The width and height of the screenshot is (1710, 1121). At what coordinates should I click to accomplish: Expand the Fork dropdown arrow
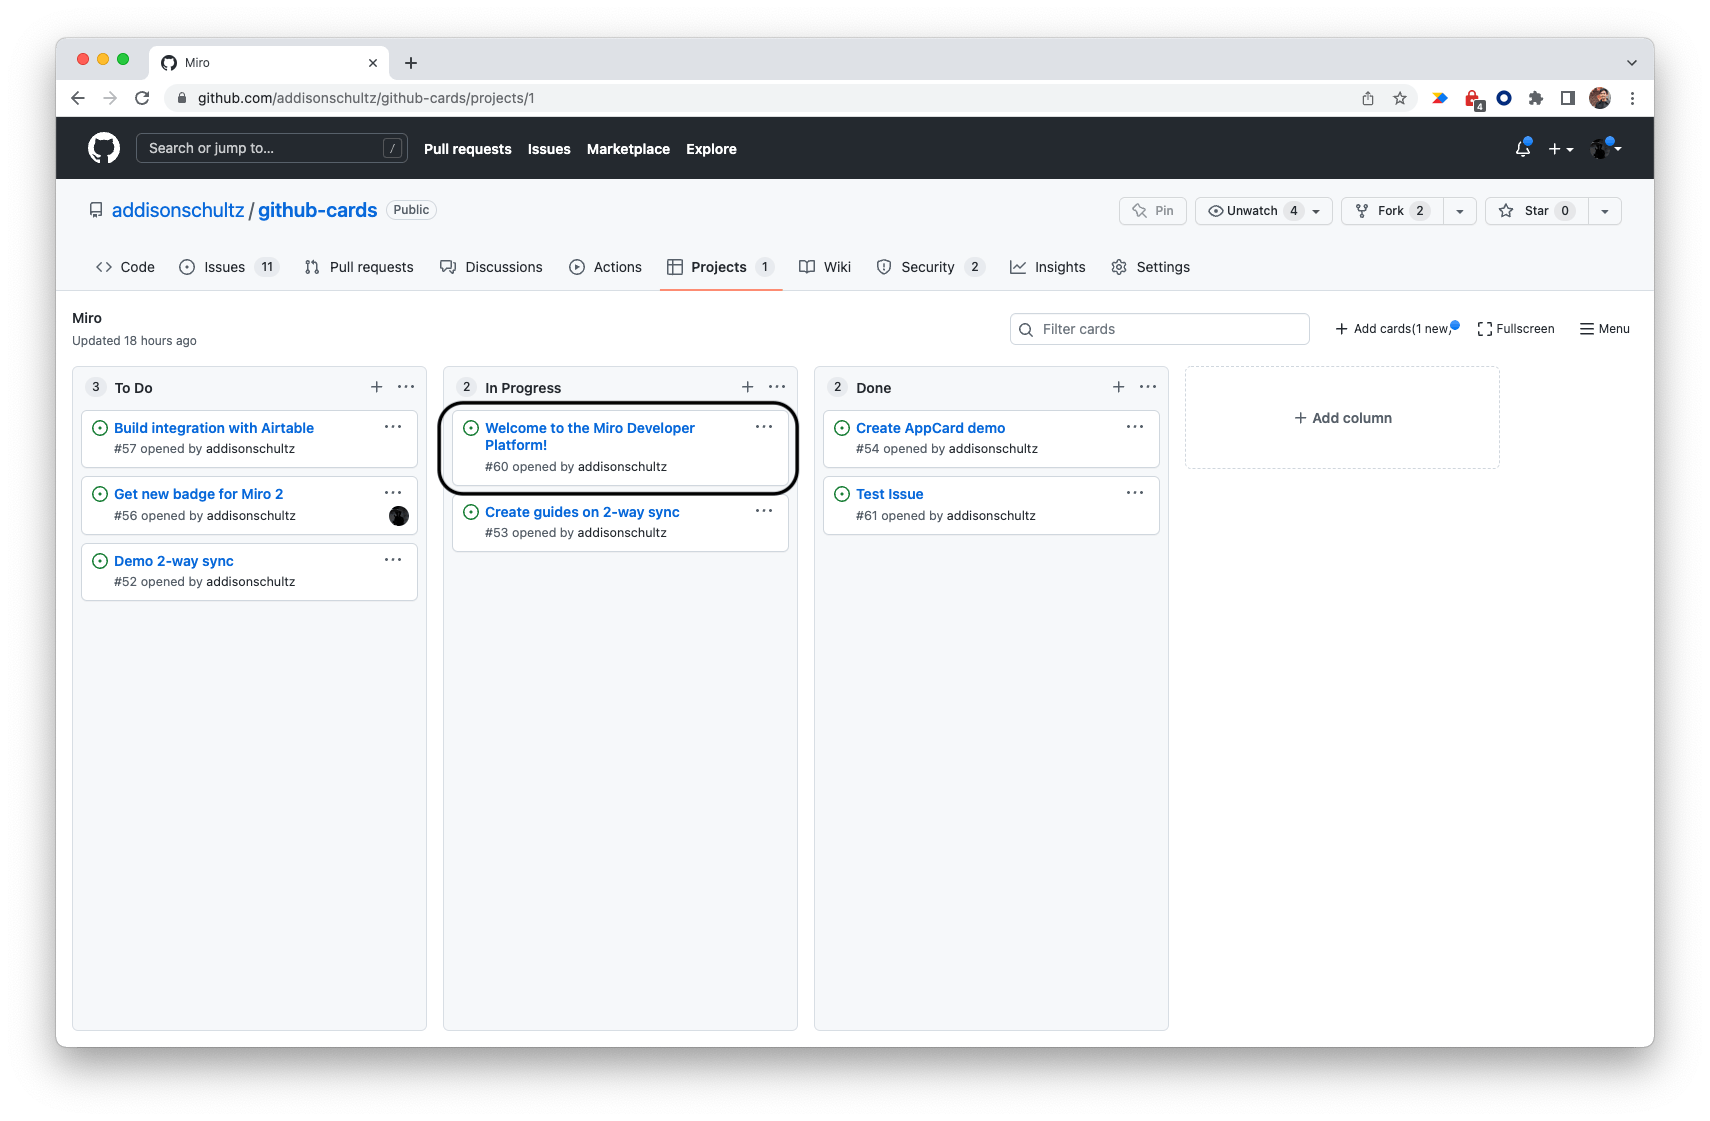coord(1459,210)
